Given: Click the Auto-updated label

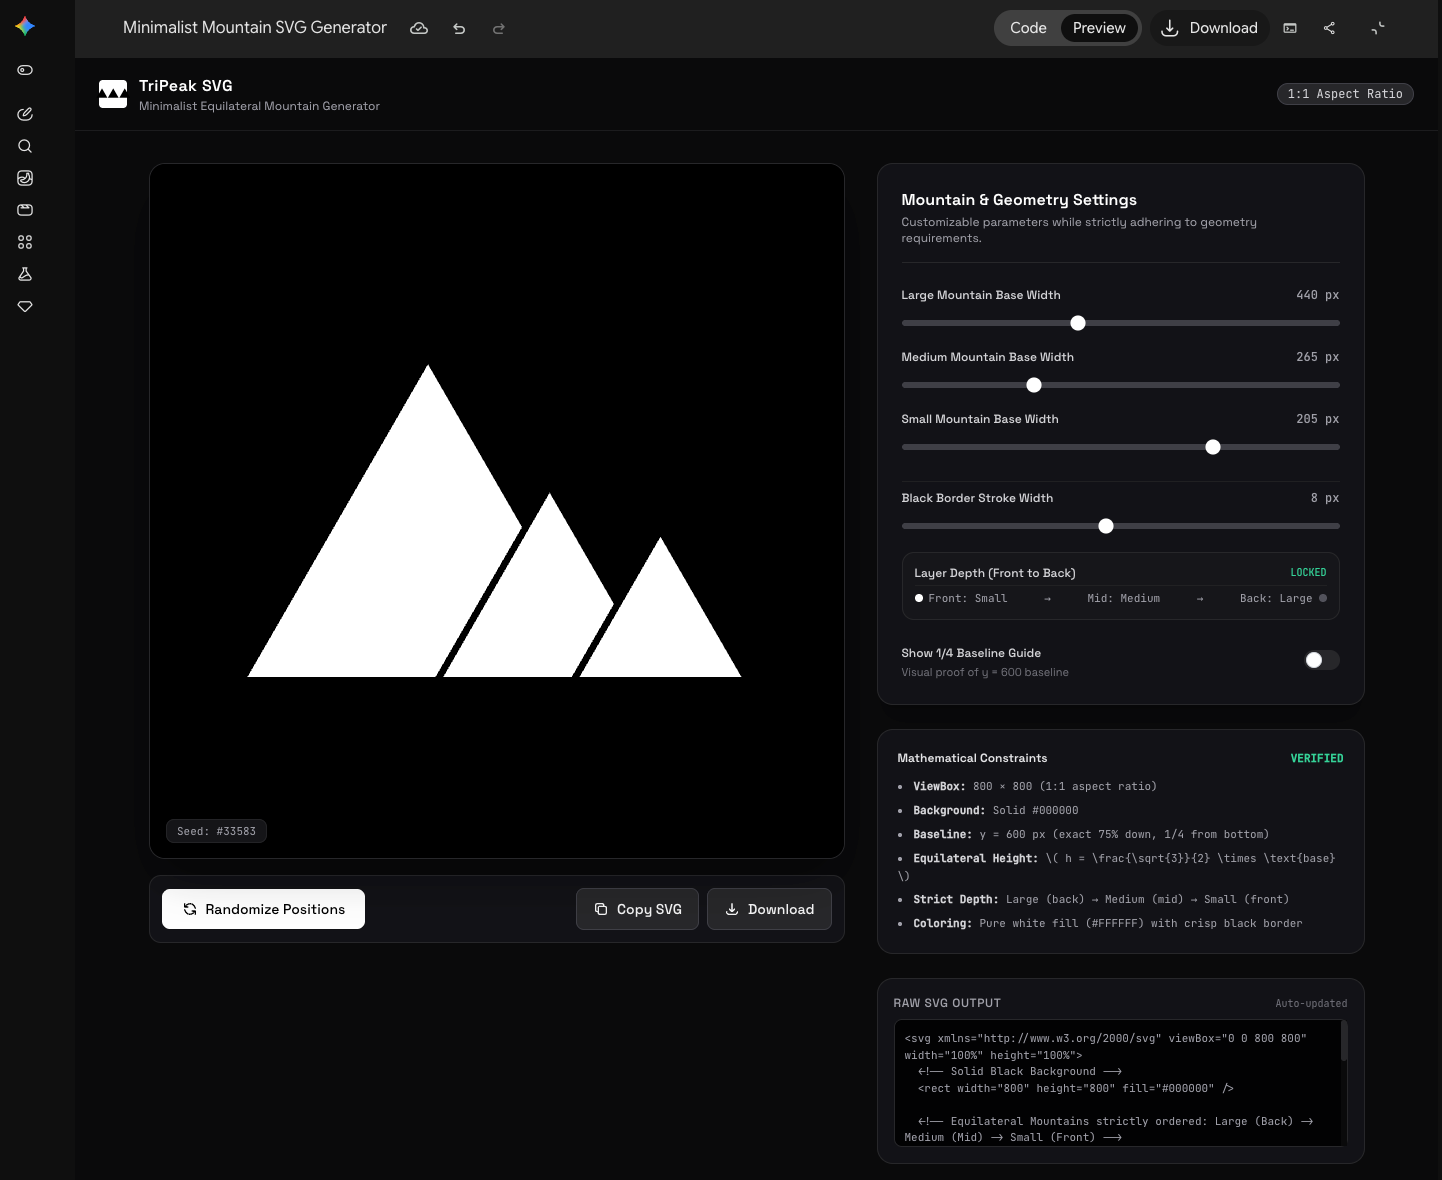Looking at the screenshot, I should 1311,1003.
